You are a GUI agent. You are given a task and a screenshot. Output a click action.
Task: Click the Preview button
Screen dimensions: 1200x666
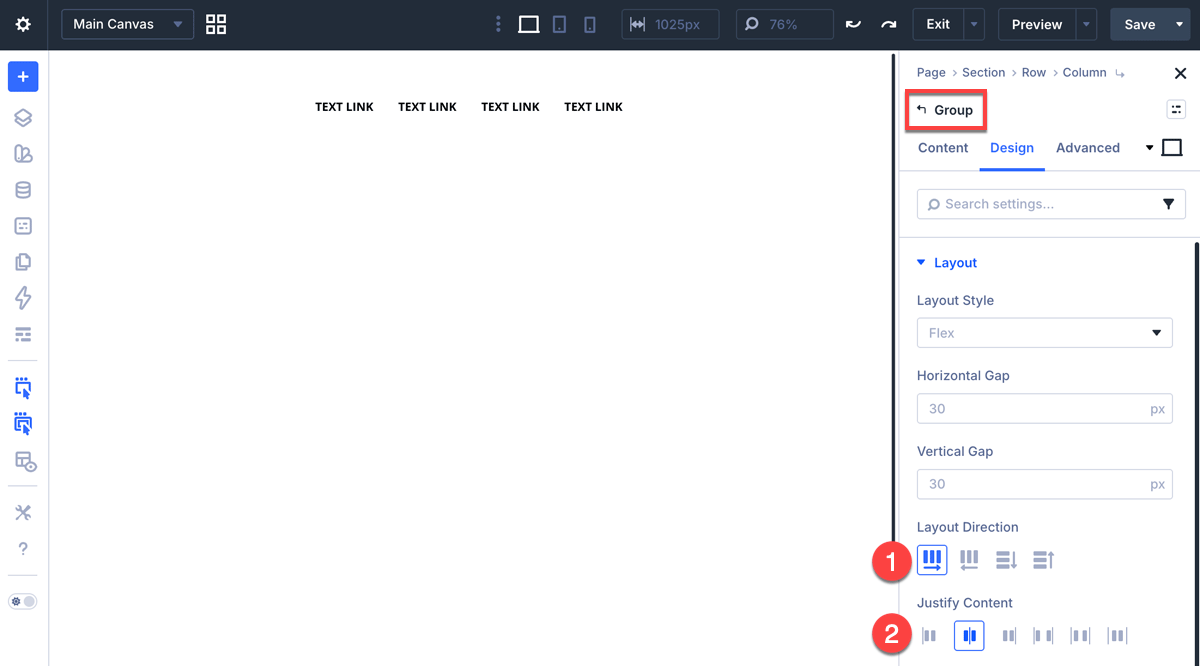tap(1036, 24)
